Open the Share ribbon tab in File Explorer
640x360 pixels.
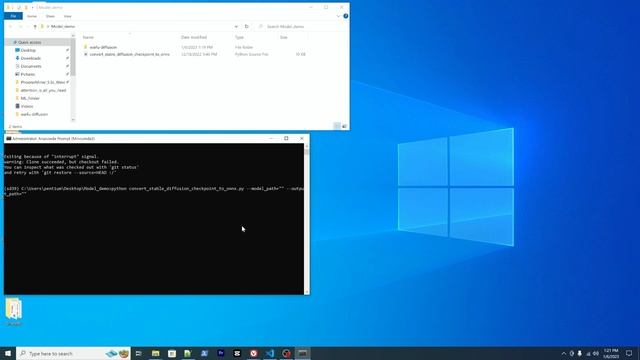(x=50, y=16)
